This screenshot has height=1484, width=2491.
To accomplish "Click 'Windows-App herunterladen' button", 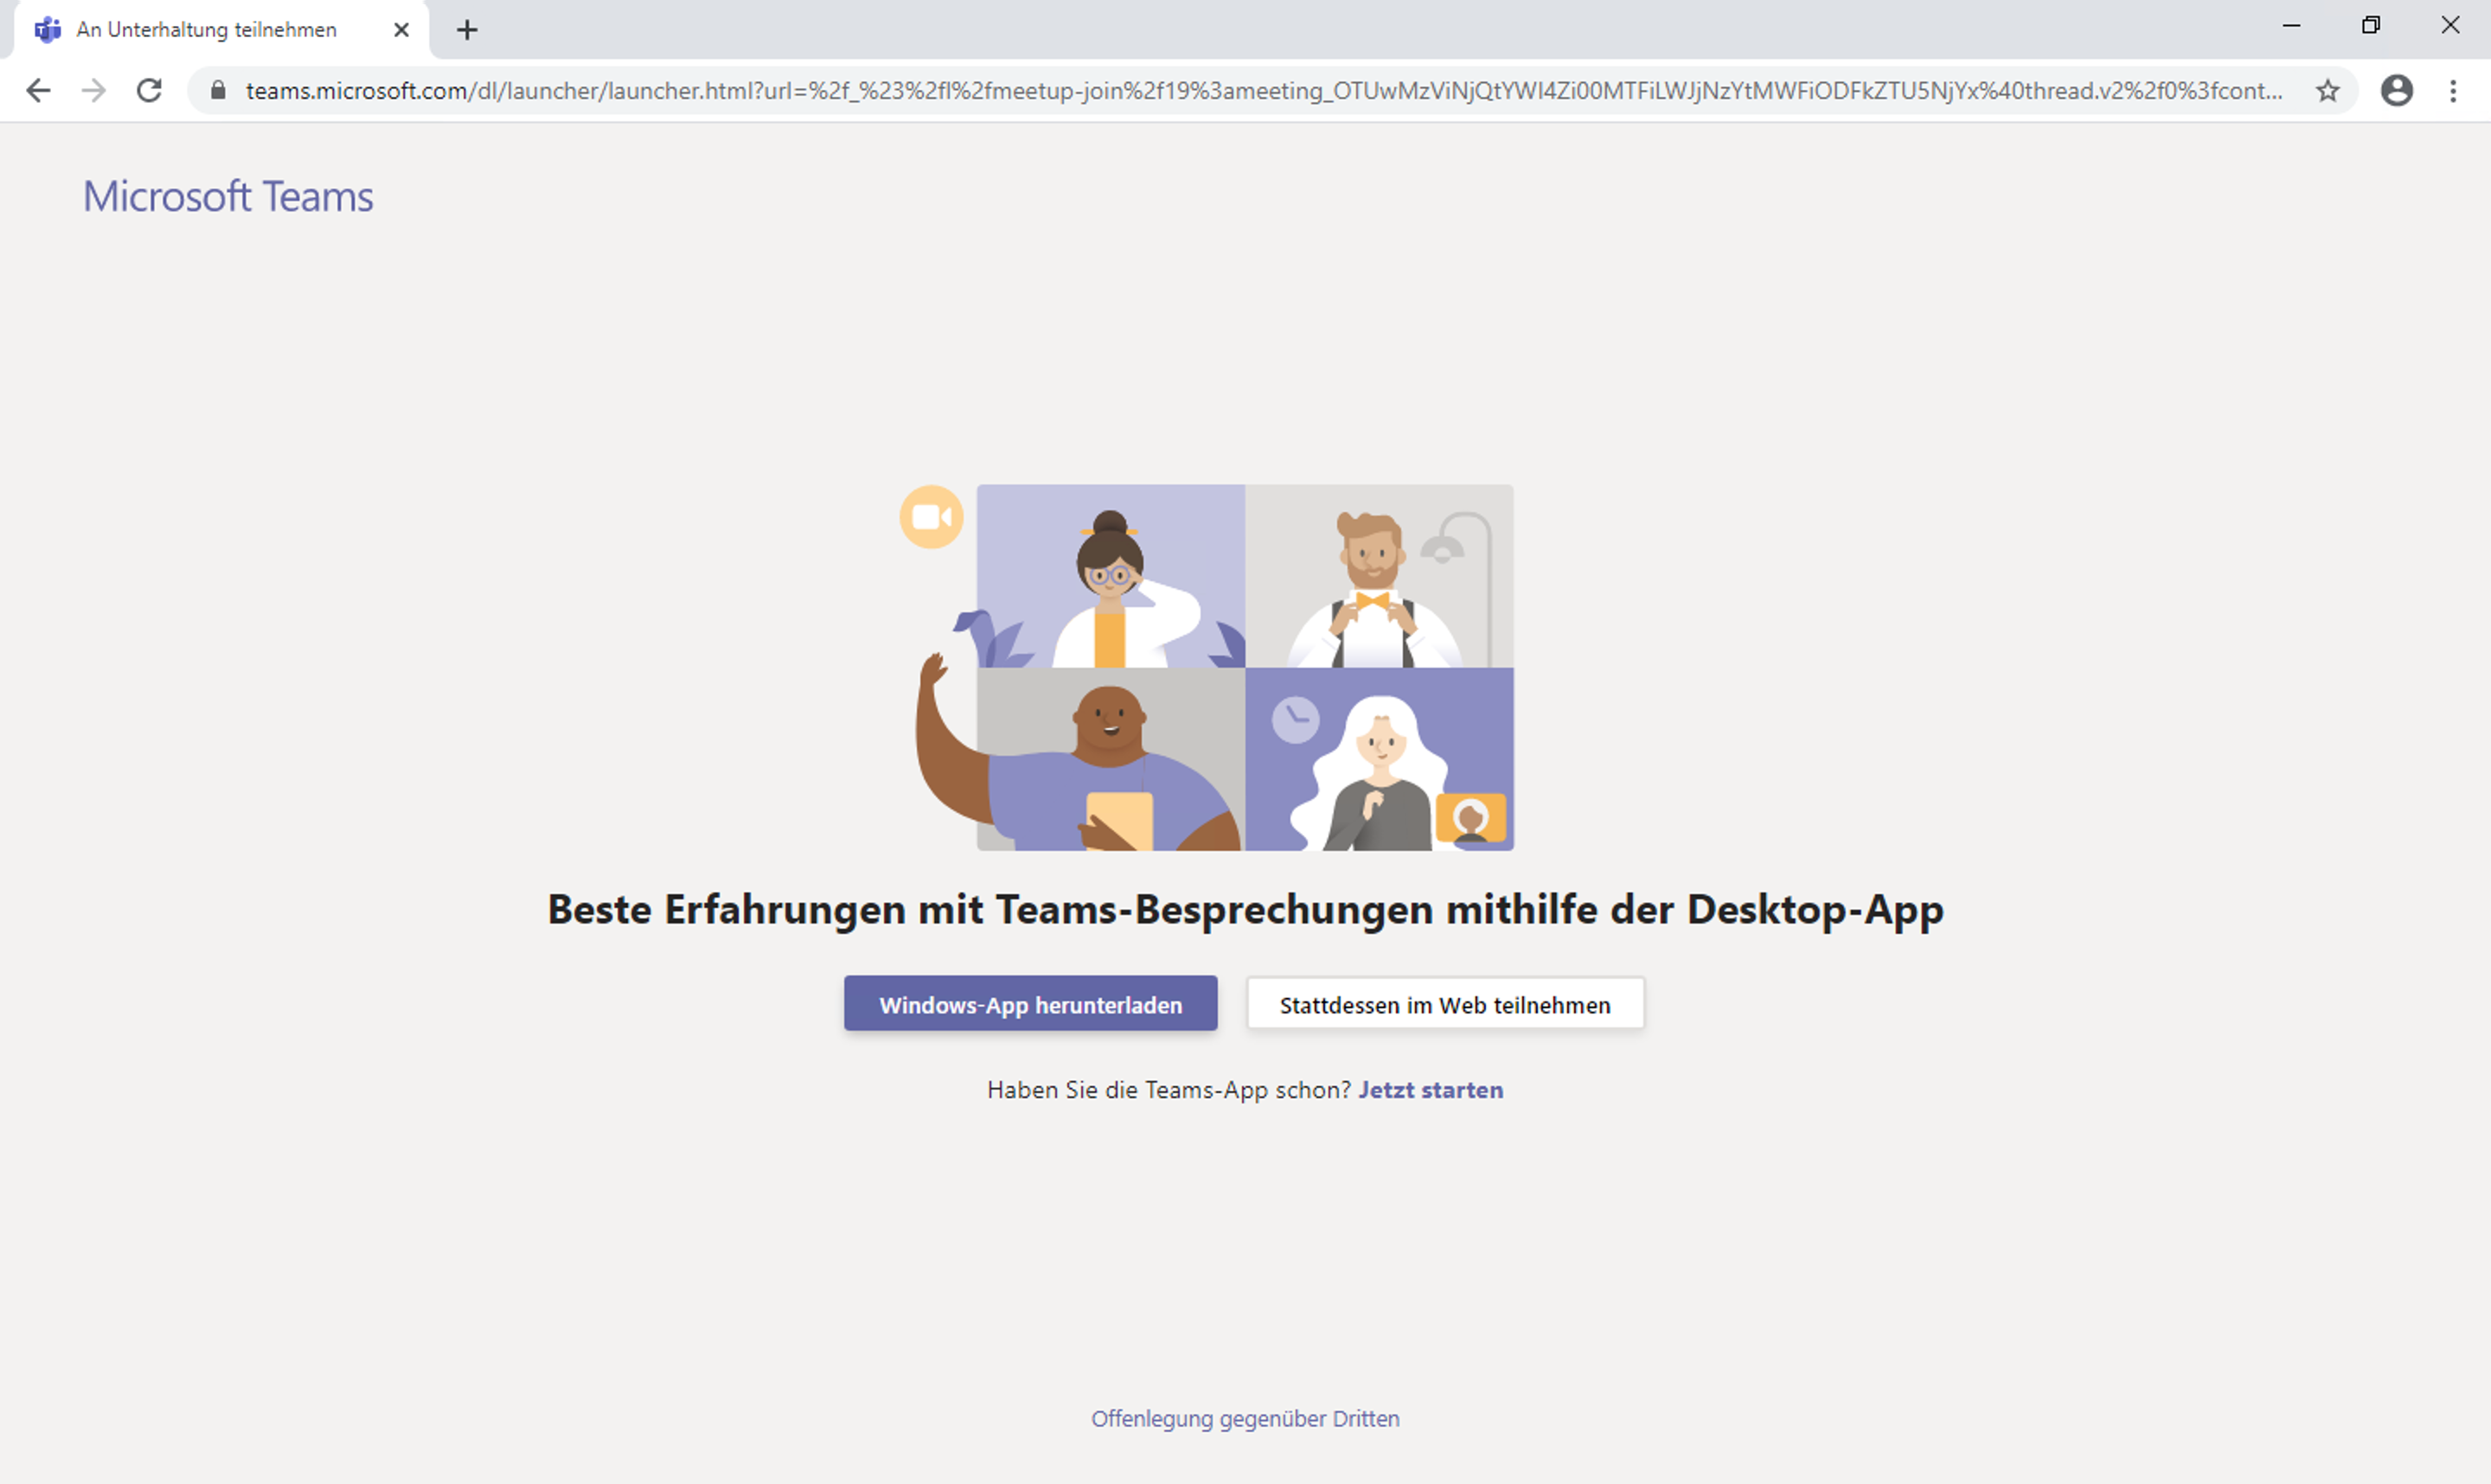I will coord(1030,1004).
